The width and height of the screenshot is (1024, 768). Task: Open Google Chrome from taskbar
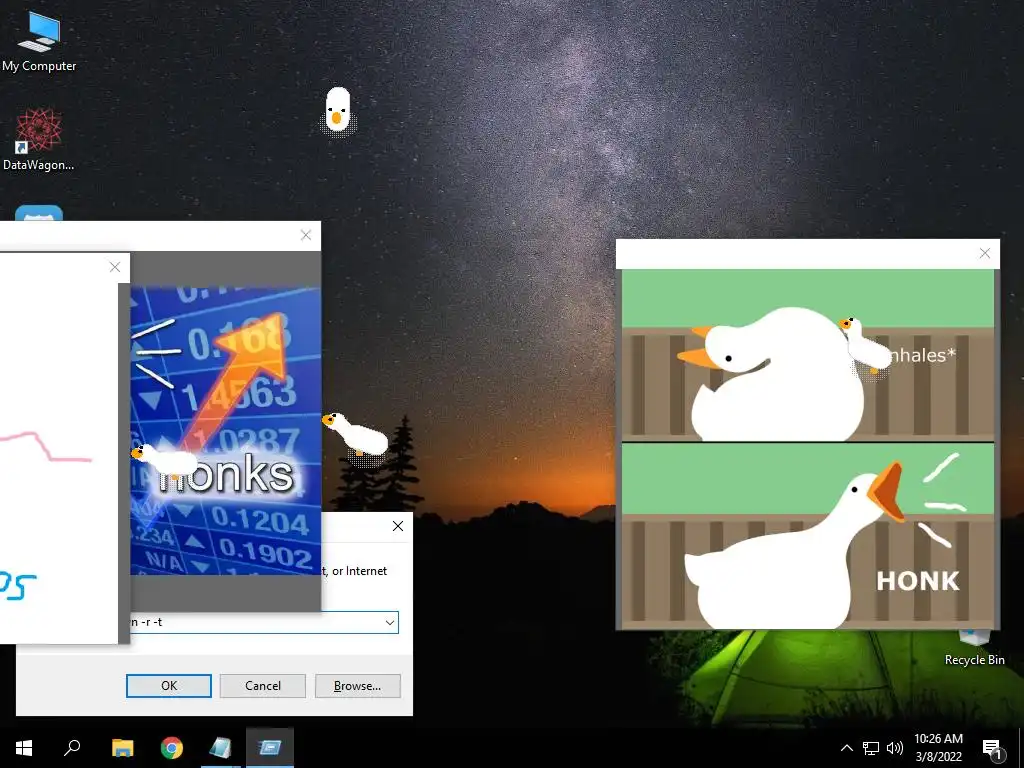tap(172, 748)
